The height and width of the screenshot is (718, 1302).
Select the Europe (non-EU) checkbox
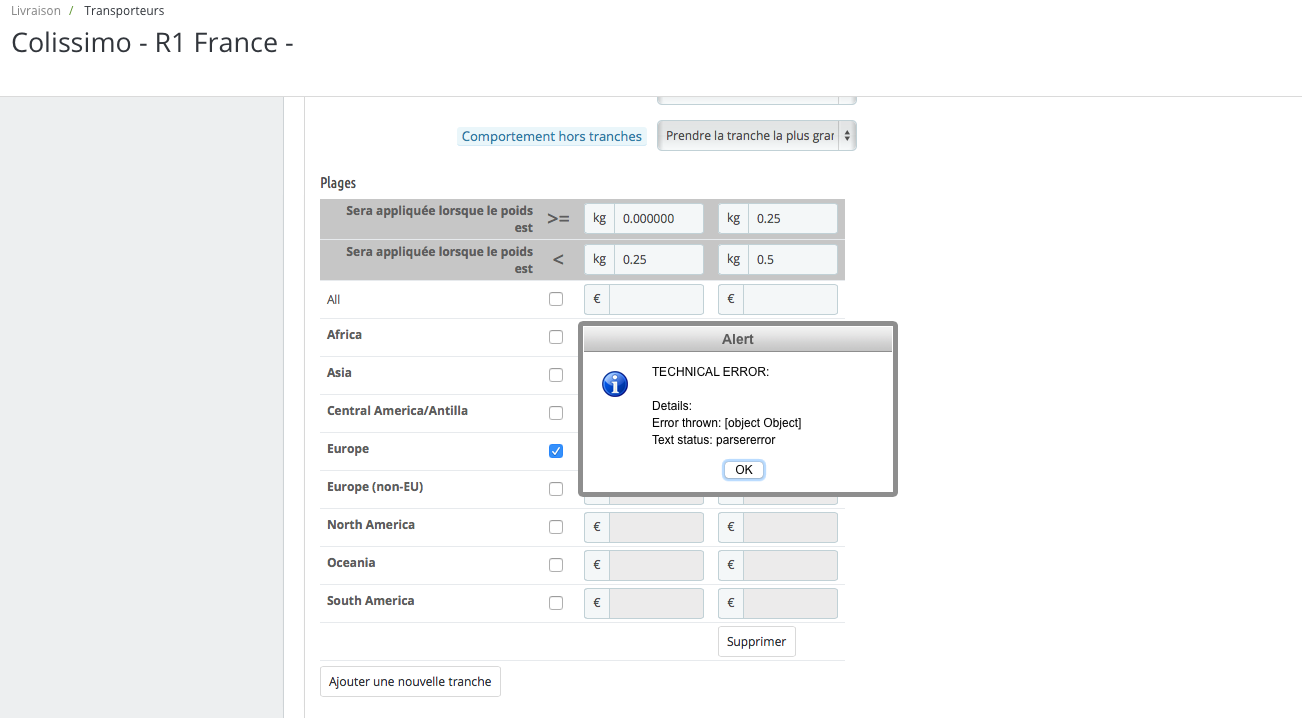[x=556, y=489]
